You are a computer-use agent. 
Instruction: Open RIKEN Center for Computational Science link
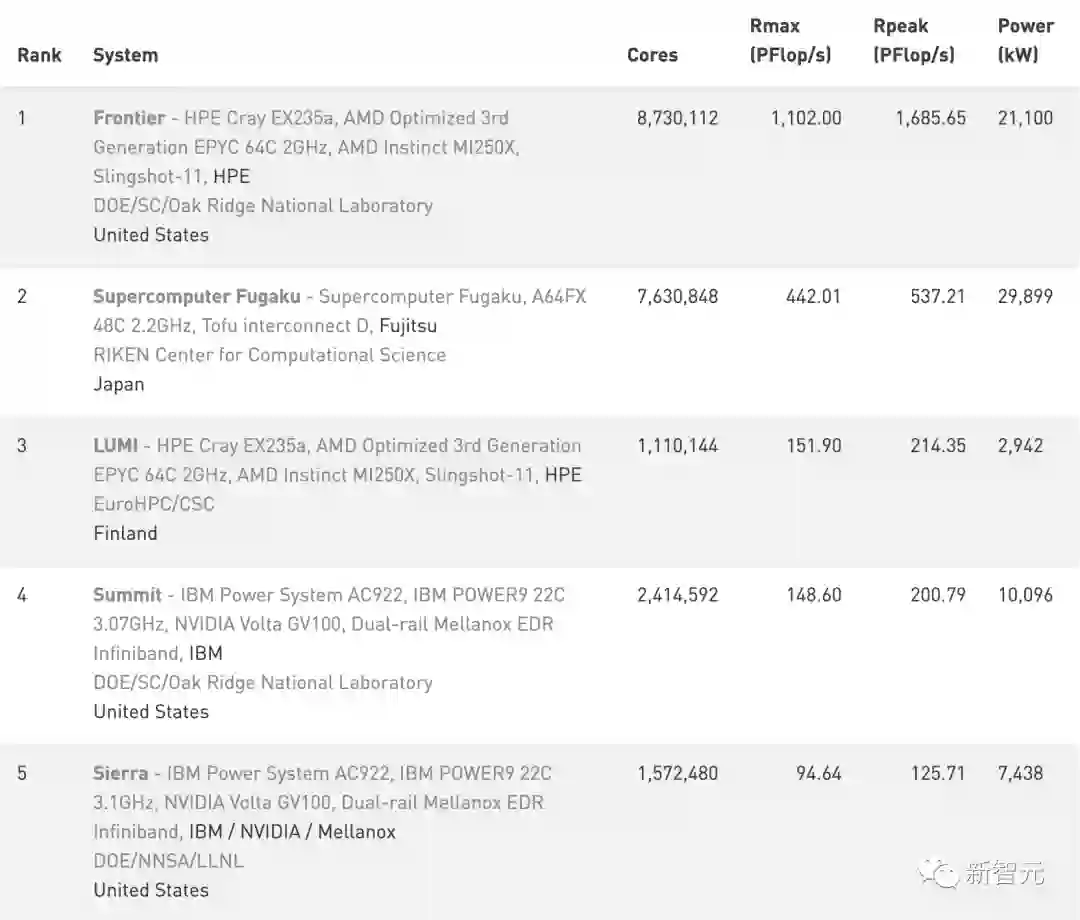269,355
